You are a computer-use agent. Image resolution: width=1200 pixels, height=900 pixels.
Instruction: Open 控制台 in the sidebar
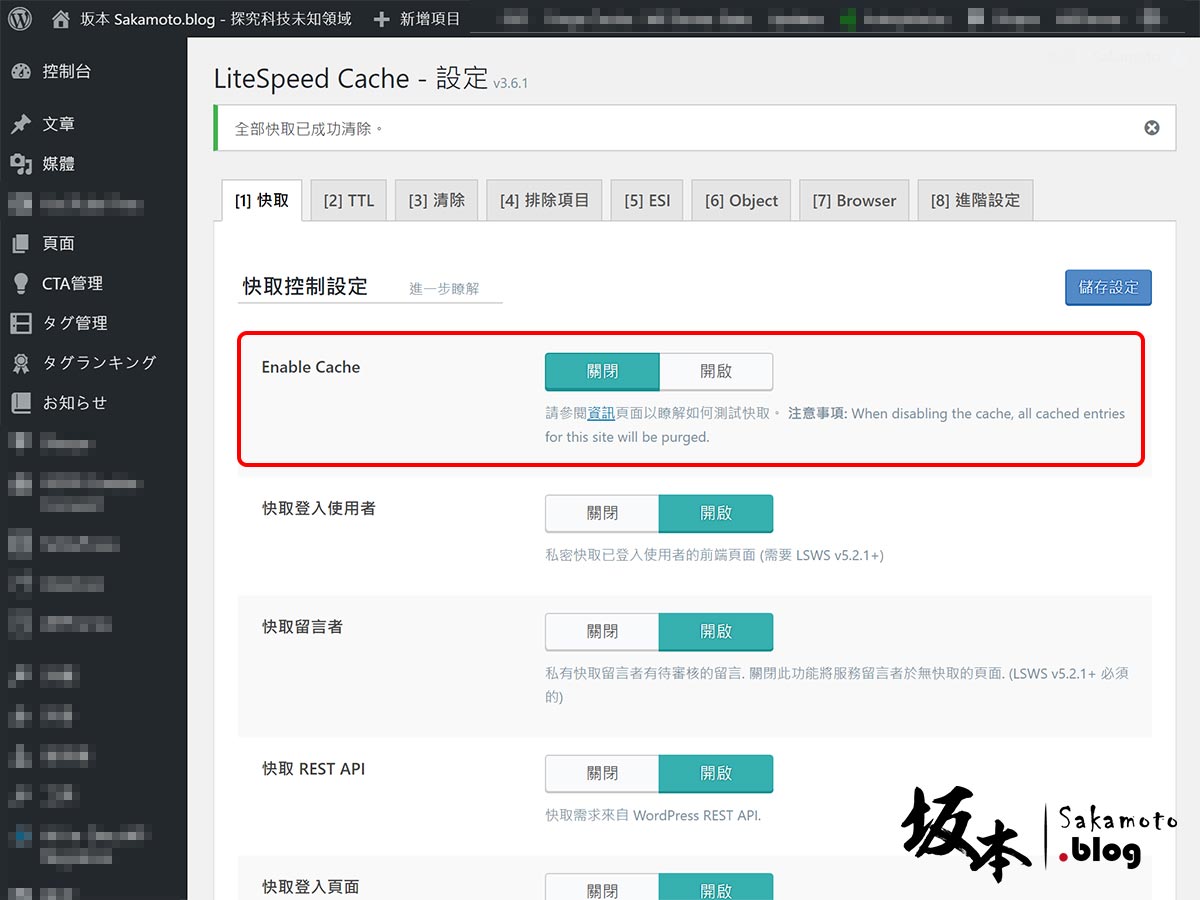click(x=67, y=71)
